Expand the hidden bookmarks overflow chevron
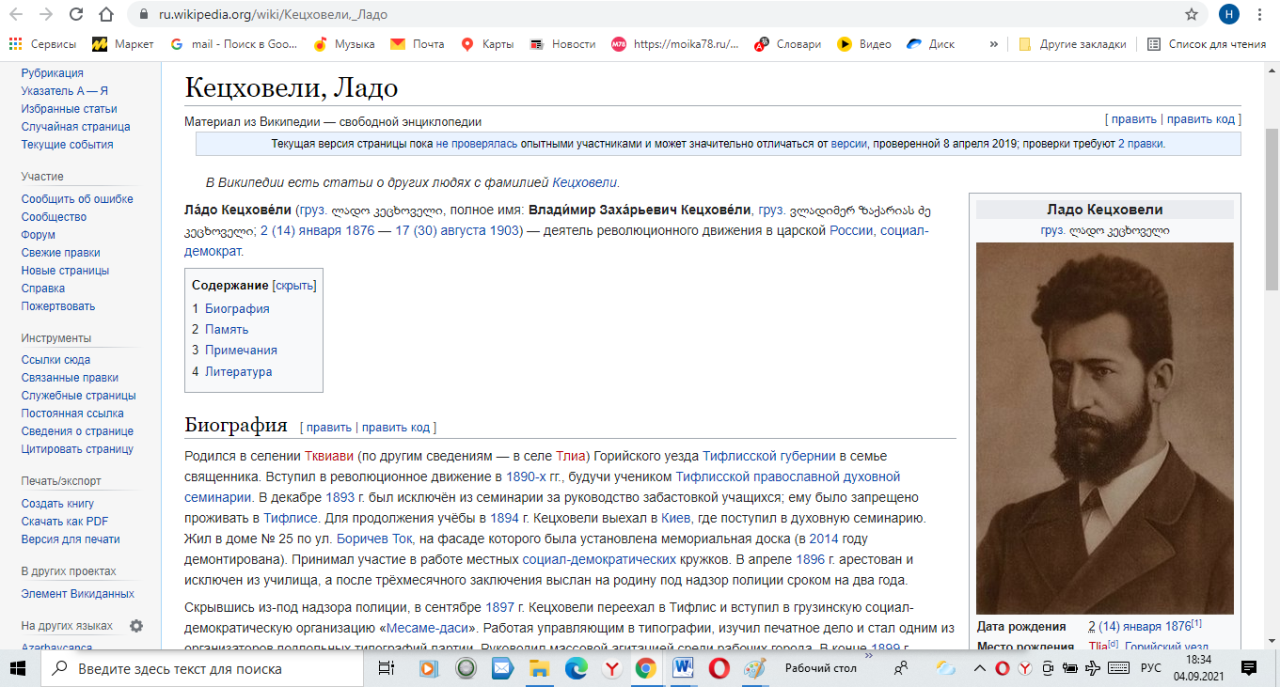Viewport: 1280px width, 687px height. pos(993,44)
